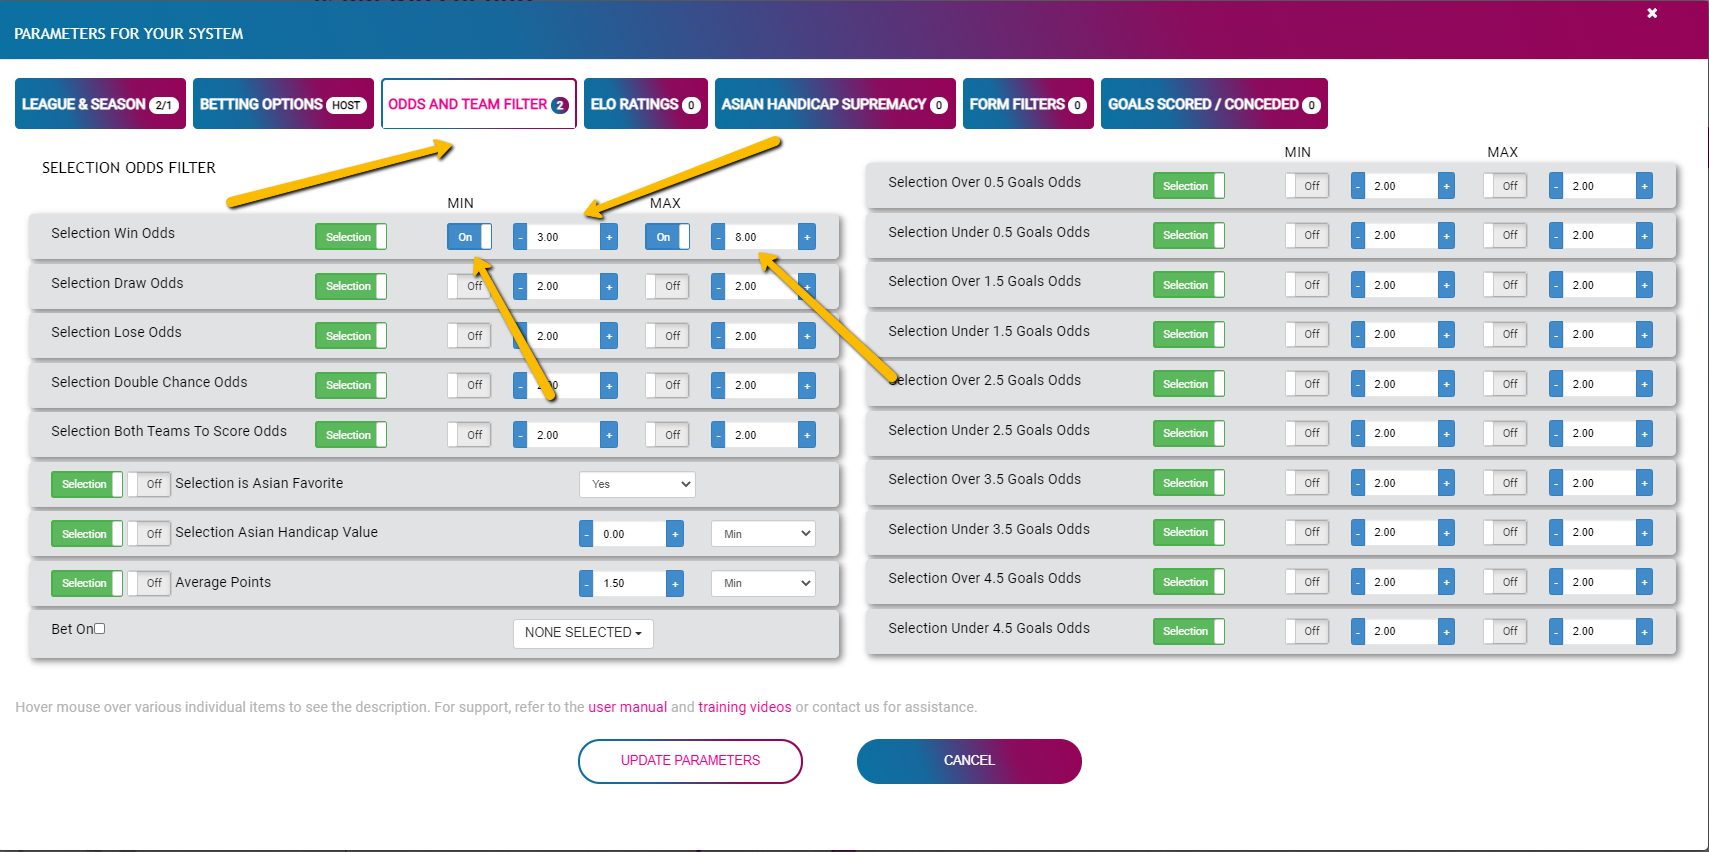This screenshot has width=1709, height=852.
Task: Switch Under 3.5 Goals Odds Selection toggle
Action: click(1188, 532)
